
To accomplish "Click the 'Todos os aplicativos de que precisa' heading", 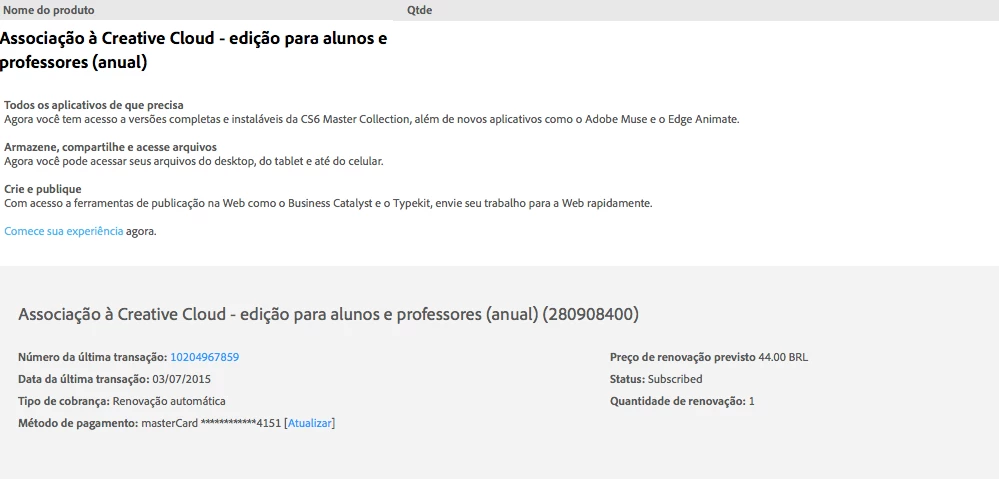I will (94, 105).
